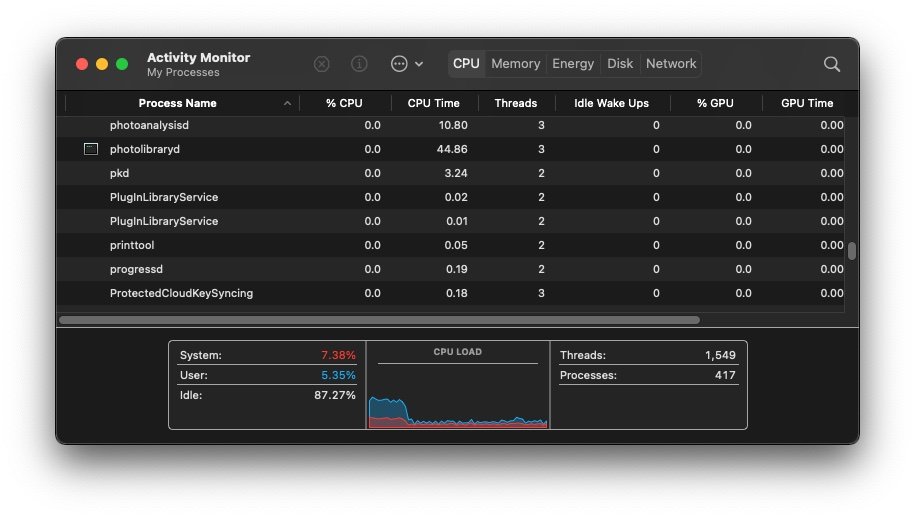
Task: Click the vertical scrollbar thumb
Action: 852,251
